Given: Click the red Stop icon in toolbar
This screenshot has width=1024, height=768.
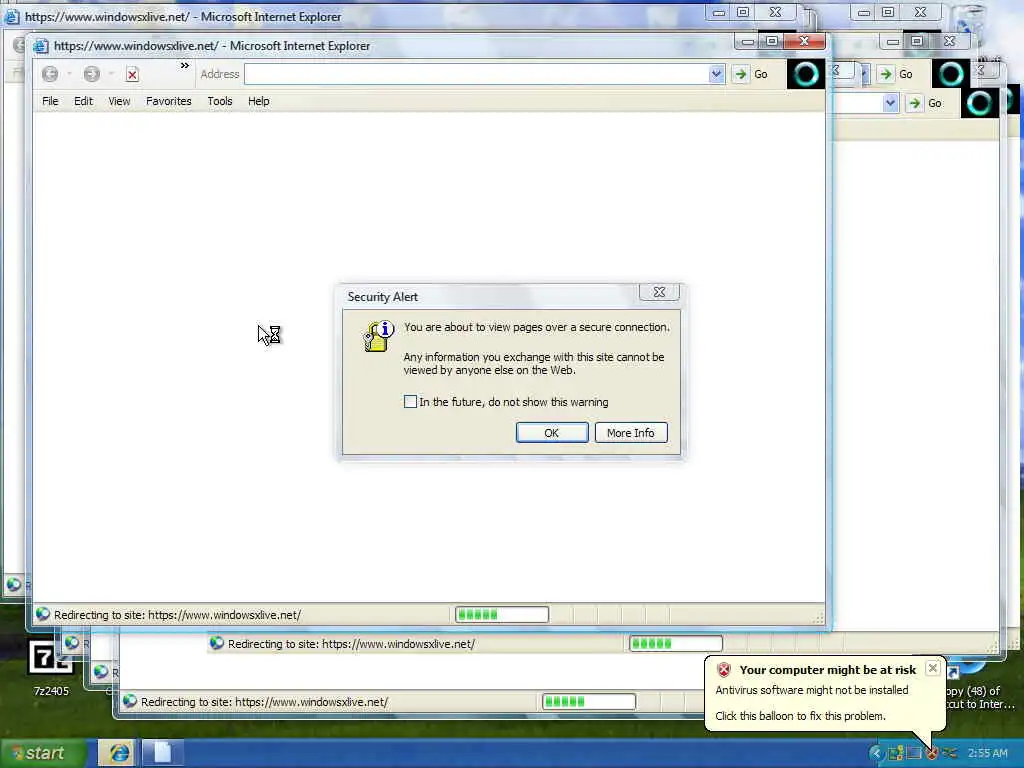Looking at the screenshot, I should point(133,74).
